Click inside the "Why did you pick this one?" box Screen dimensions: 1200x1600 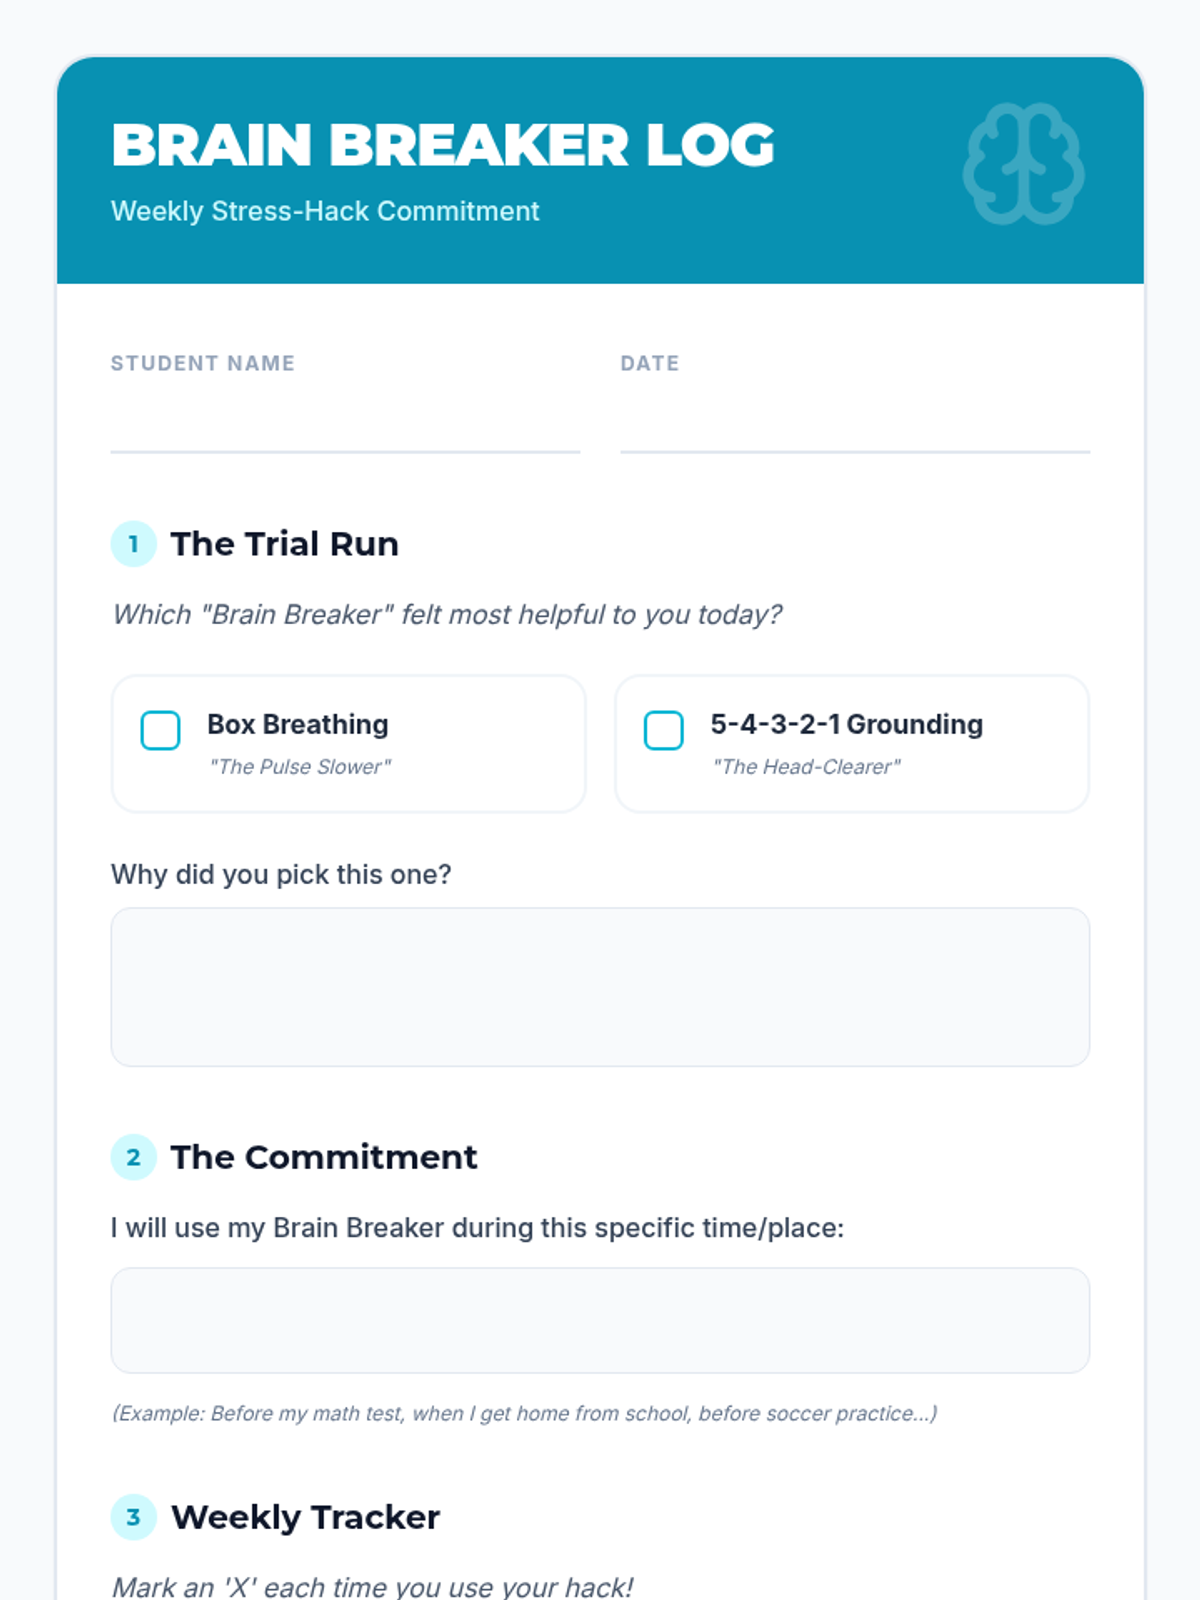pos(600,987)
